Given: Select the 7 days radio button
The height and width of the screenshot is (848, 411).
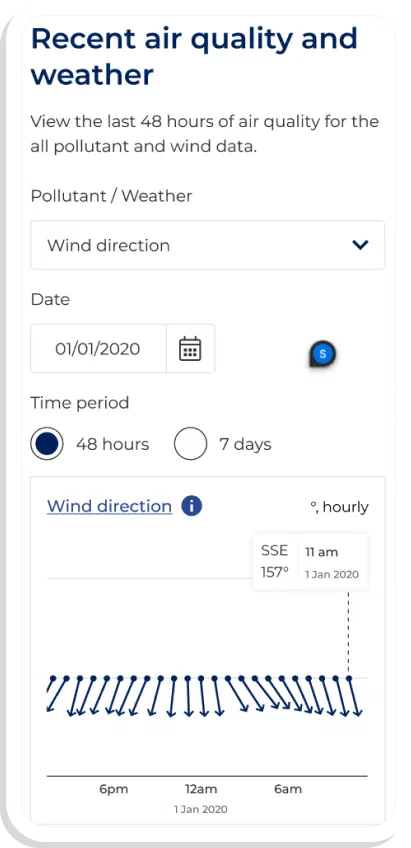Looking at the screenshot, I should tap(190, 444).
